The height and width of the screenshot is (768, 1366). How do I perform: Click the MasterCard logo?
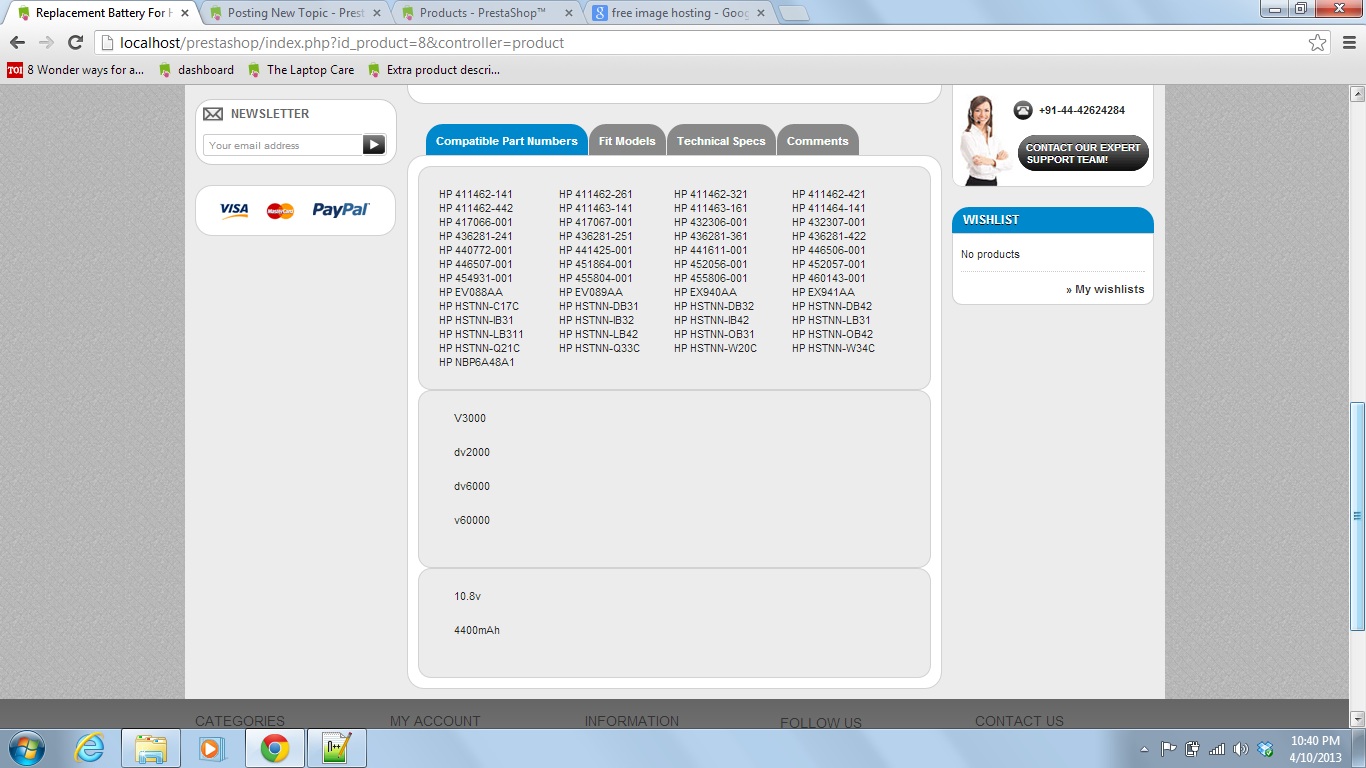click(x=280, y=210)
